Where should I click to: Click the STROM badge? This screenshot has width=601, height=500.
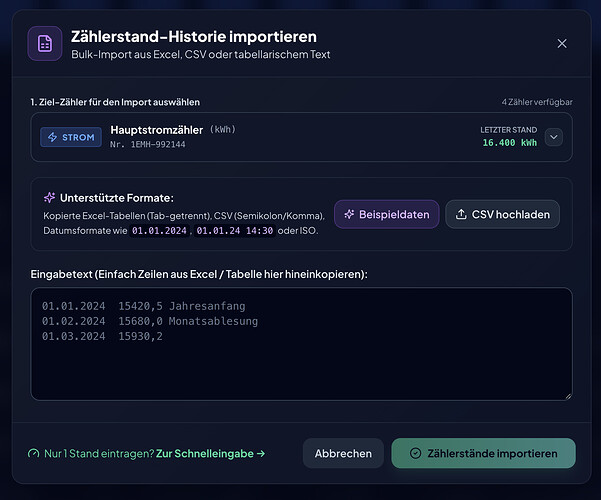click(x=71, y=137)
